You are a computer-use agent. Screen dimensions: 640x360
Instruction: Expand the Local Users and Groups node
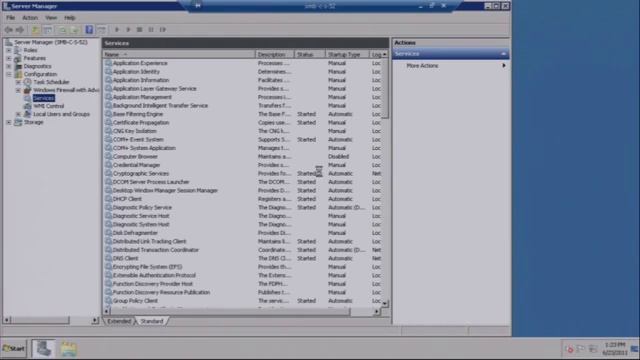click(x=18, y=114)
